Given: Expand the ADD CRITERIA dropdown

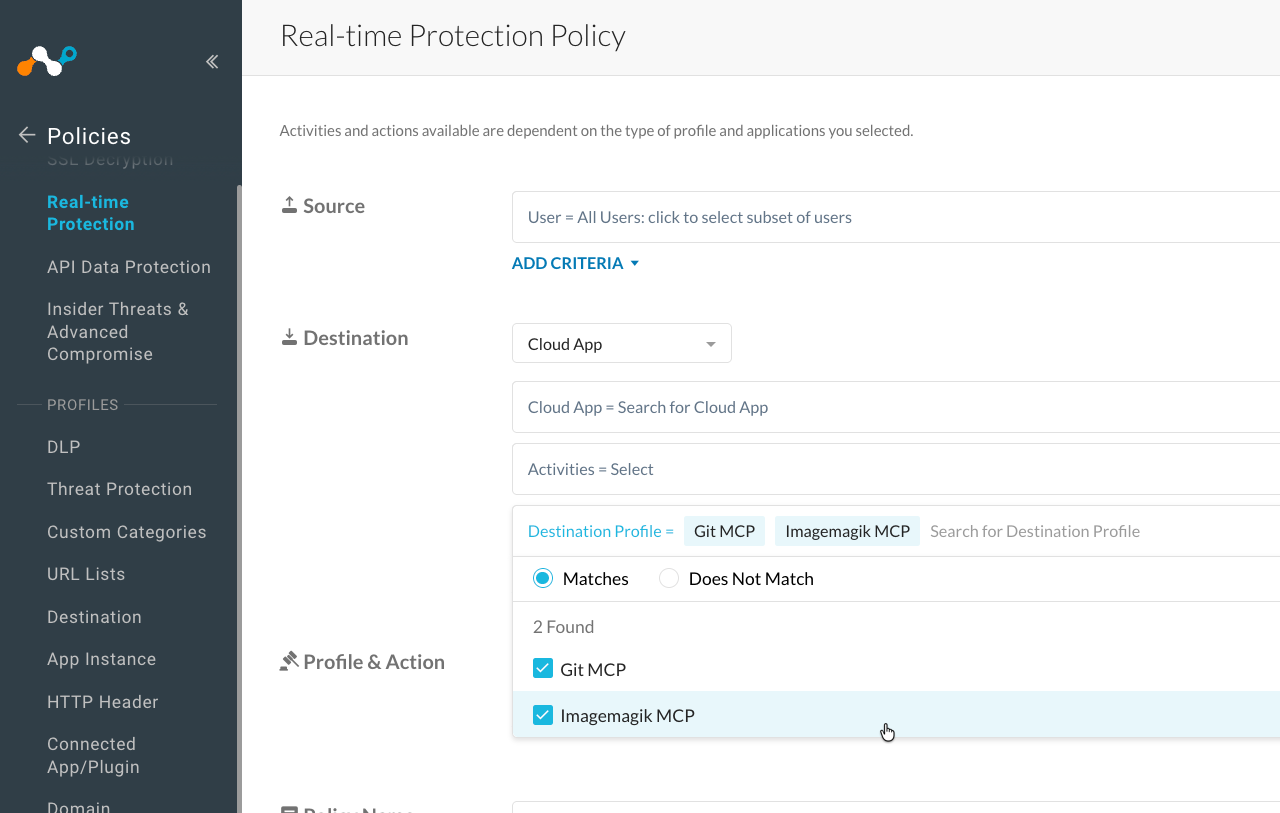Looking at the screenshot, I should coord(575,263).
